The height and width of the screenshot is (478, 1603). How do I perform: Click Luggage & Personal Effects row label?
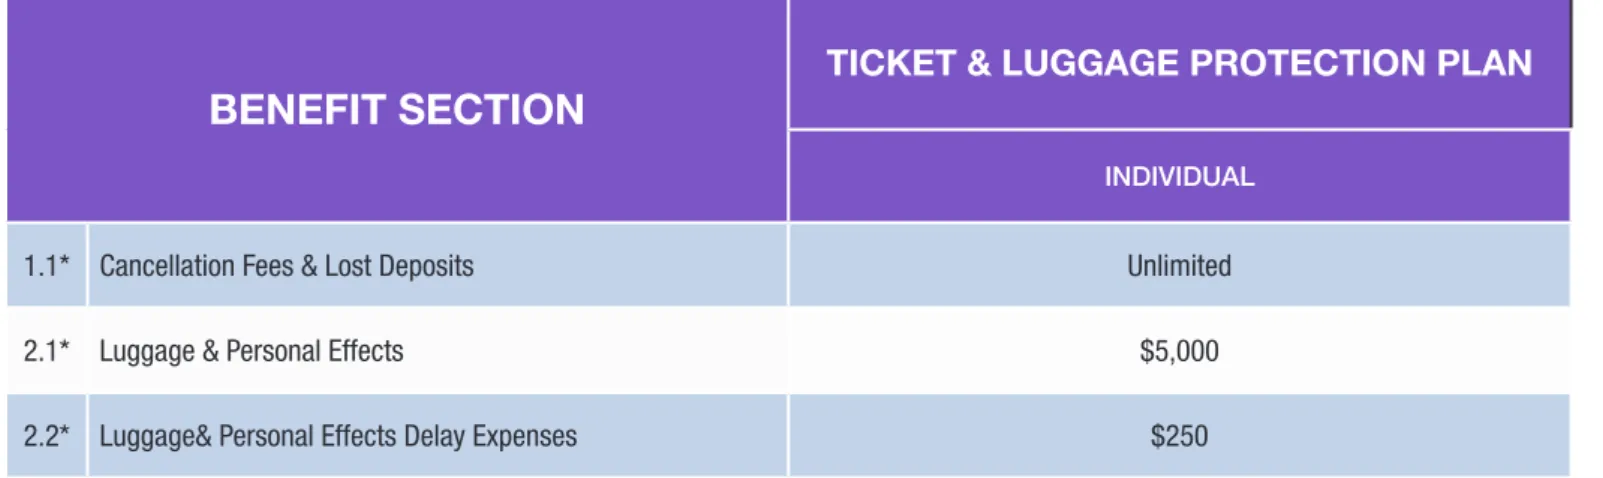coord(251,352)
